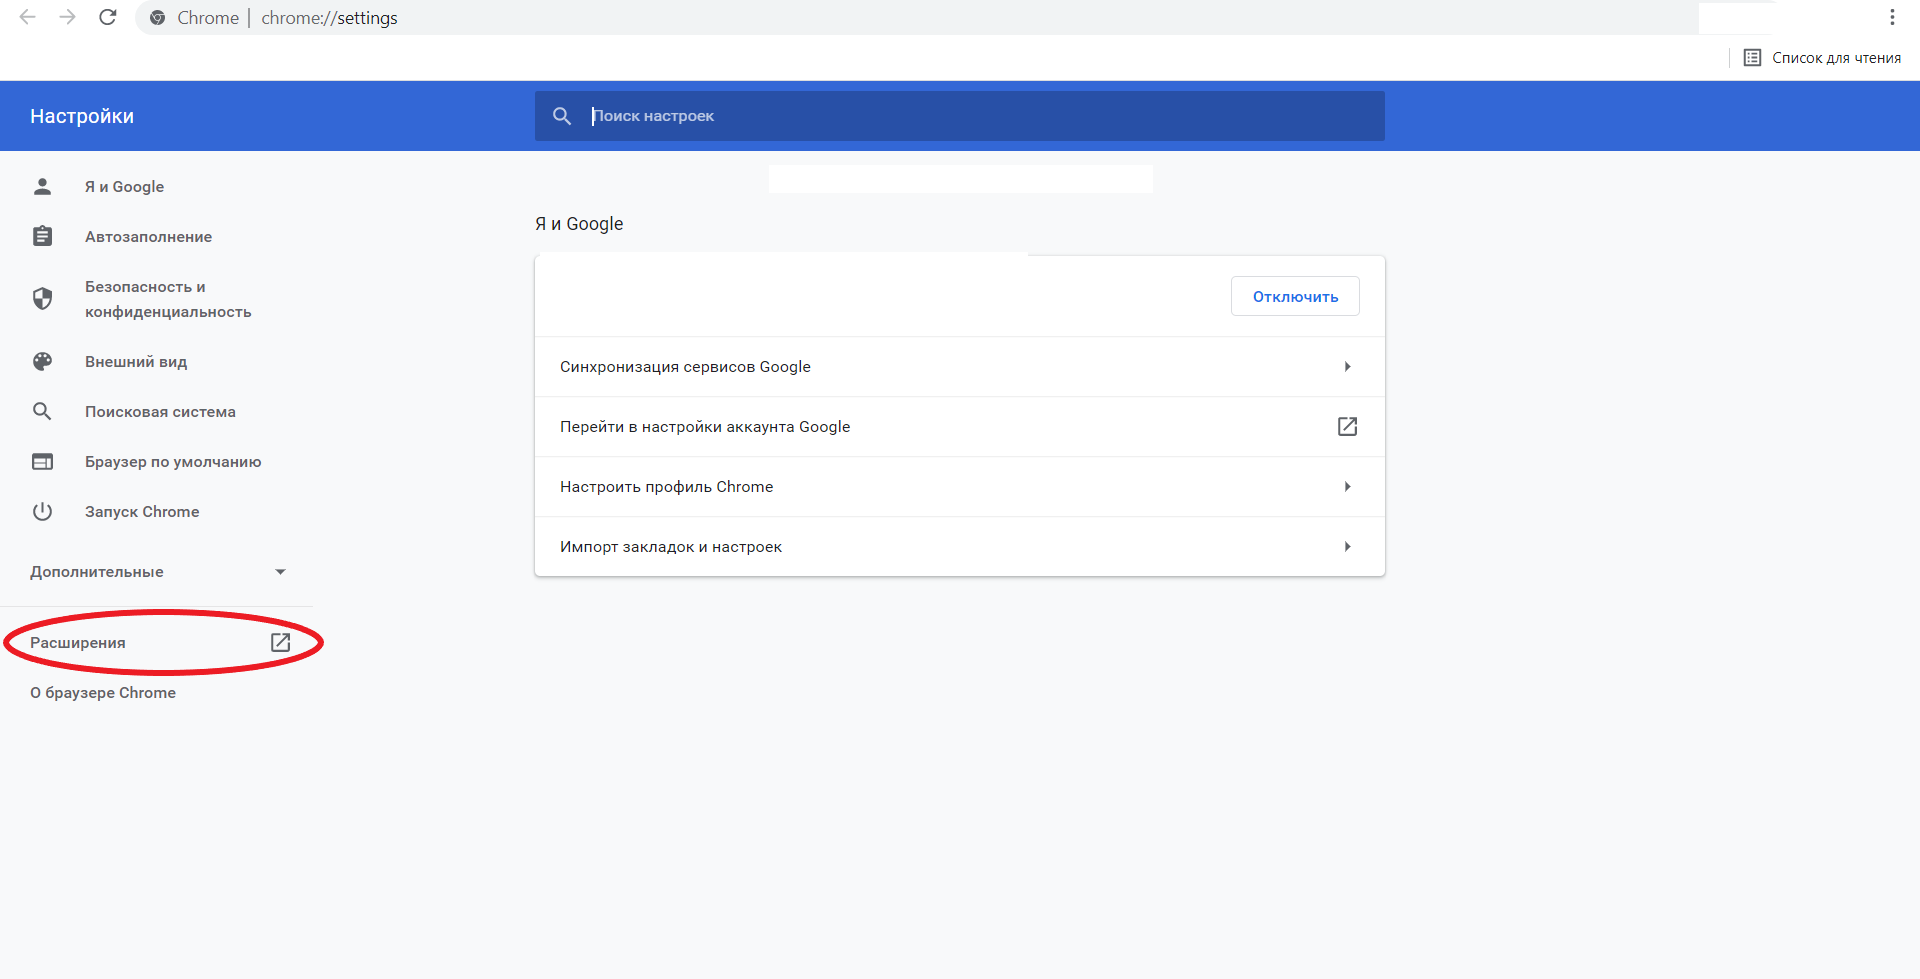Click the browser back arrow

28,17
